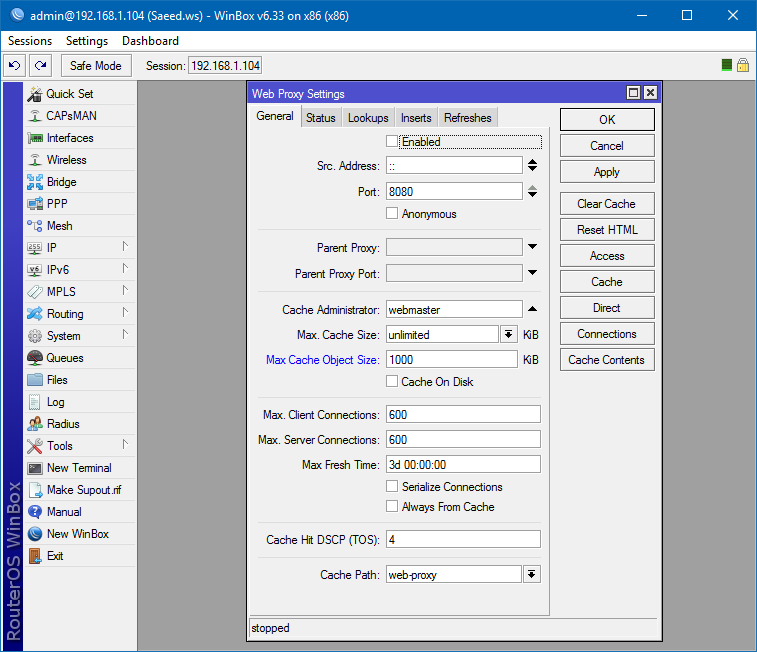Switch to the Lookups tab
Viewport: 757px width, 652px height.
point(368,118)
